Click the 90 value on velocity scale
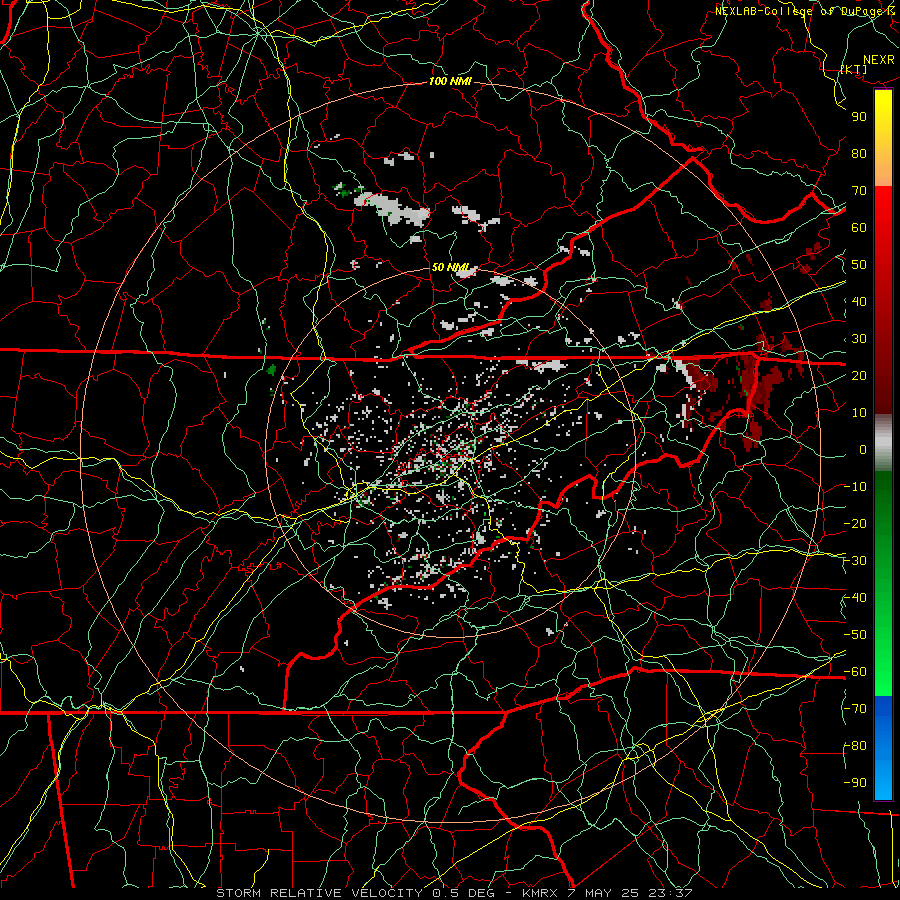The width and height of the screenshot is (900, 900). click(x=859, y=117)
